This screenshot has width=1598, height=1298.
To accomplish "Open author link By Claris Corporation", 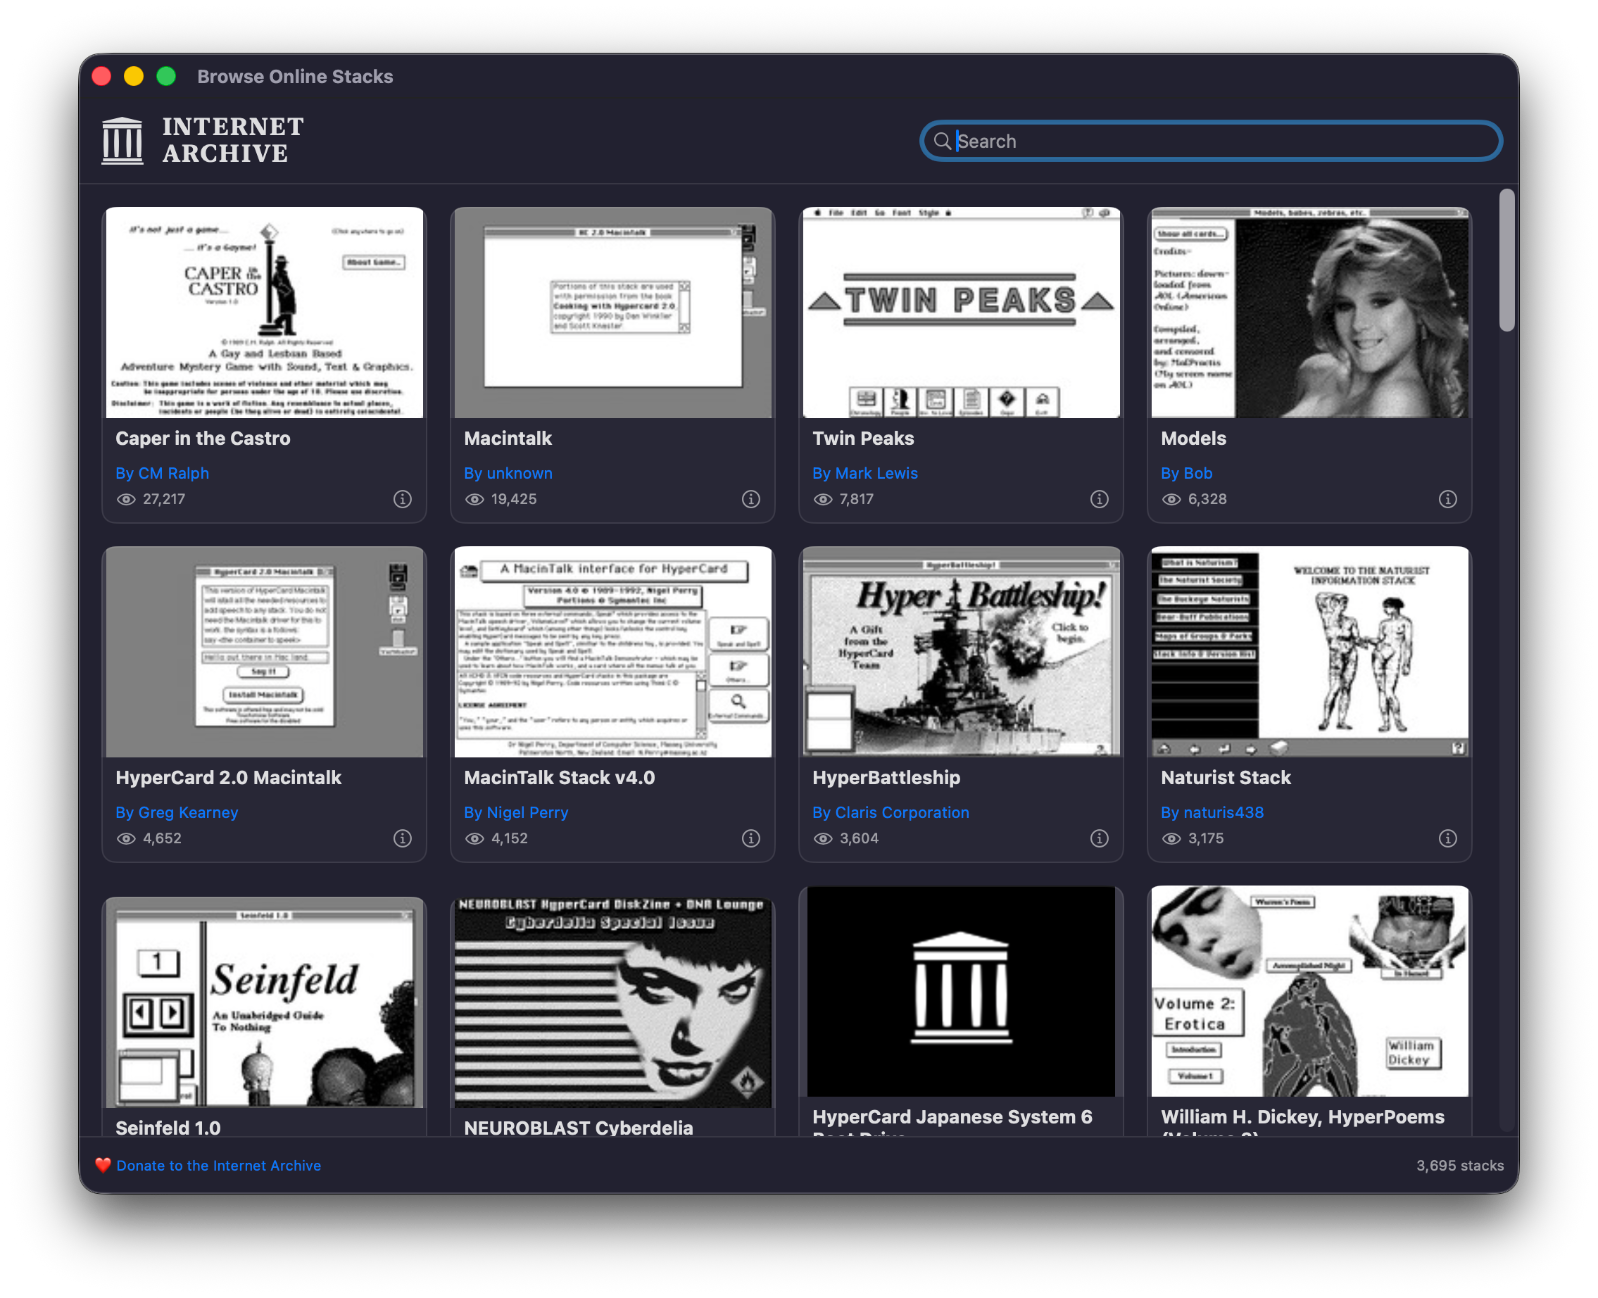I will (x=891, y=812).
